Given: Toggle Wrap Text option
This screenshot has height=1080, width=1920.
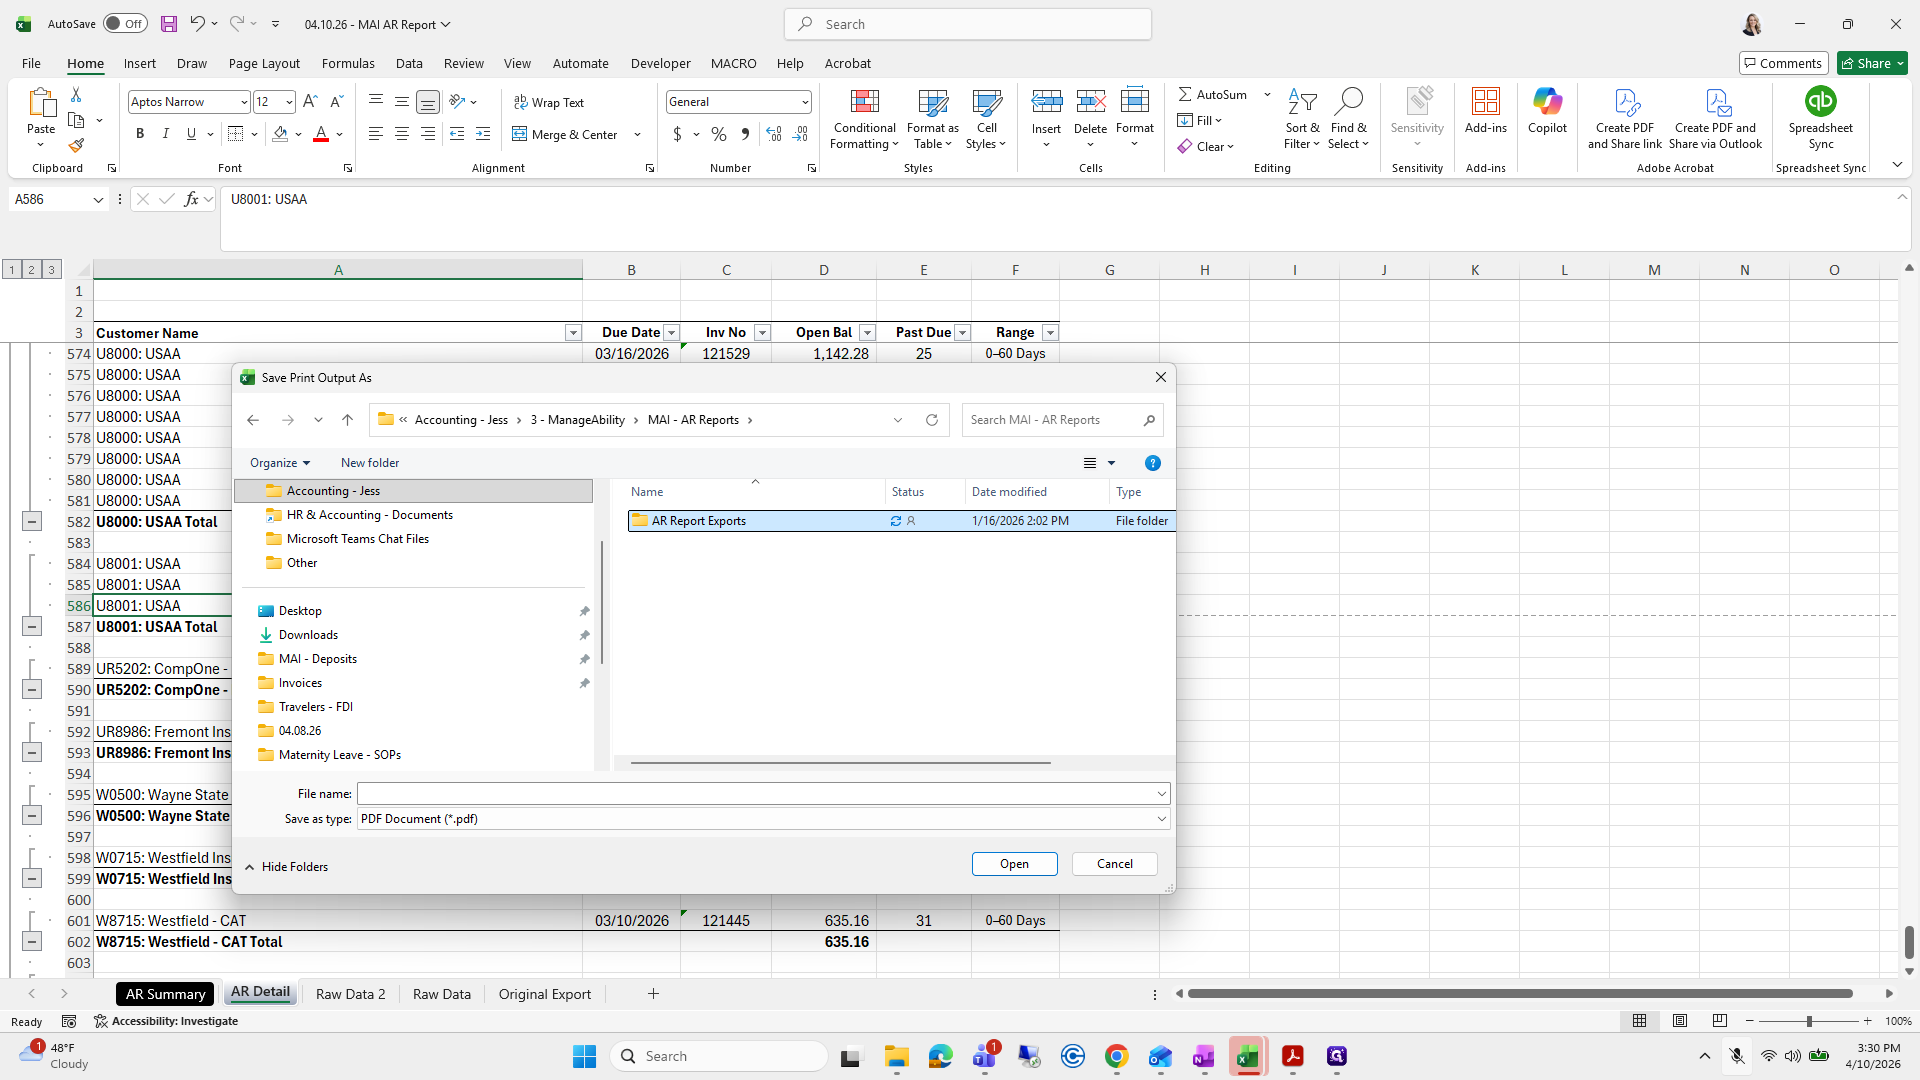Looking at the screenshot, I should (x=548, y=102).
